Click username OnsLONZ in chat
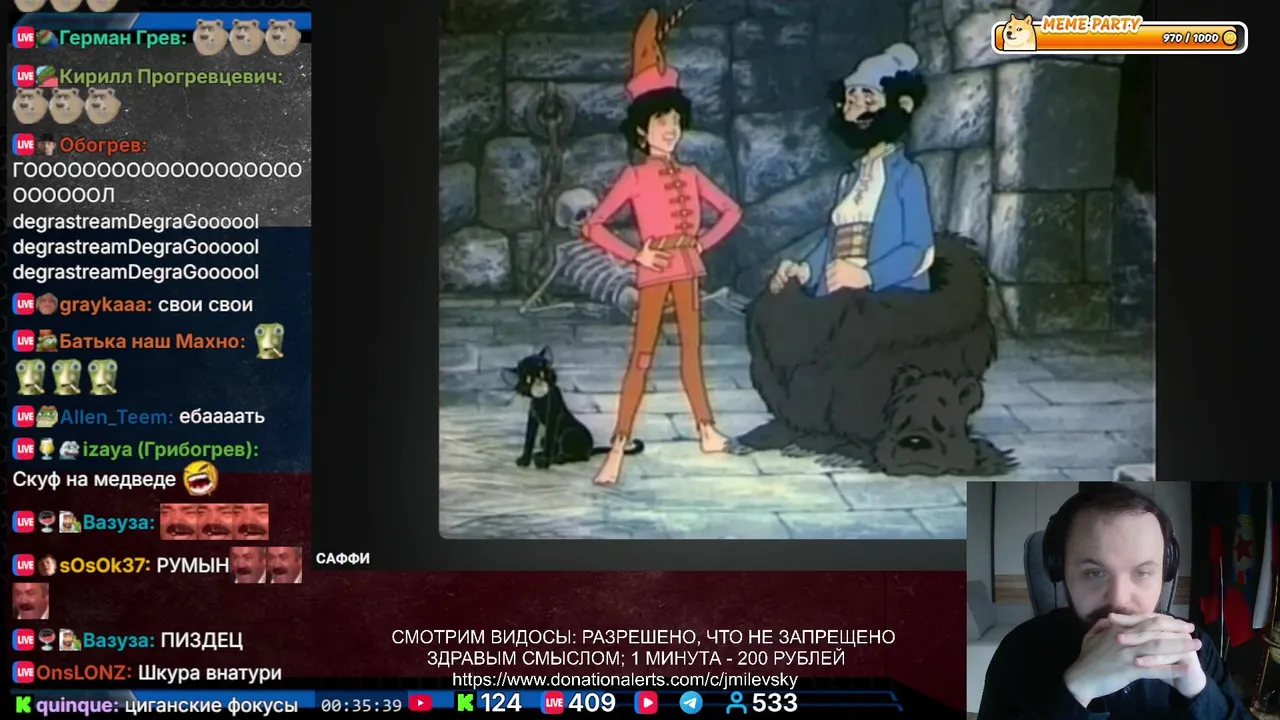 tap(84, 673)
